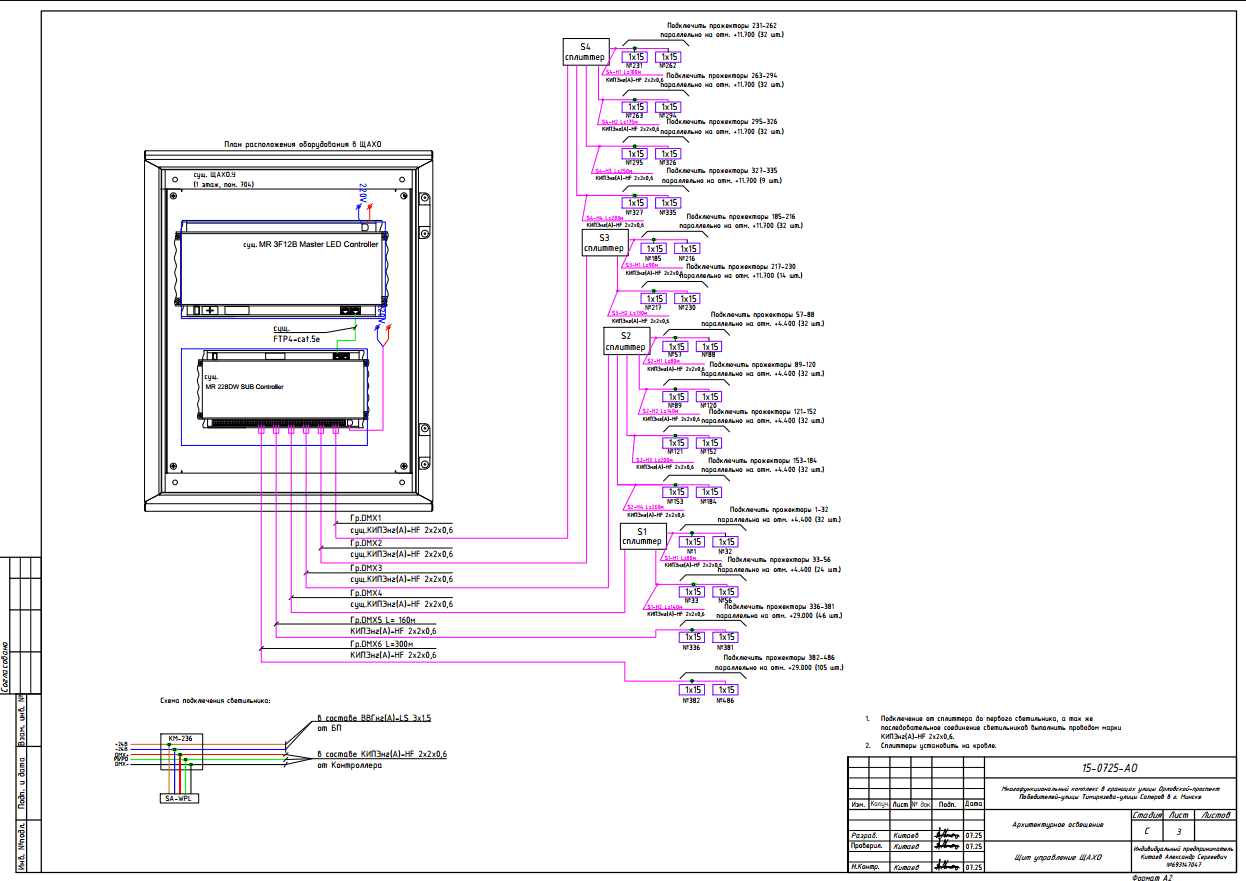Select the 1x15 box labeled №326
The image size is (1246, 881).
[x=669, y=154]
